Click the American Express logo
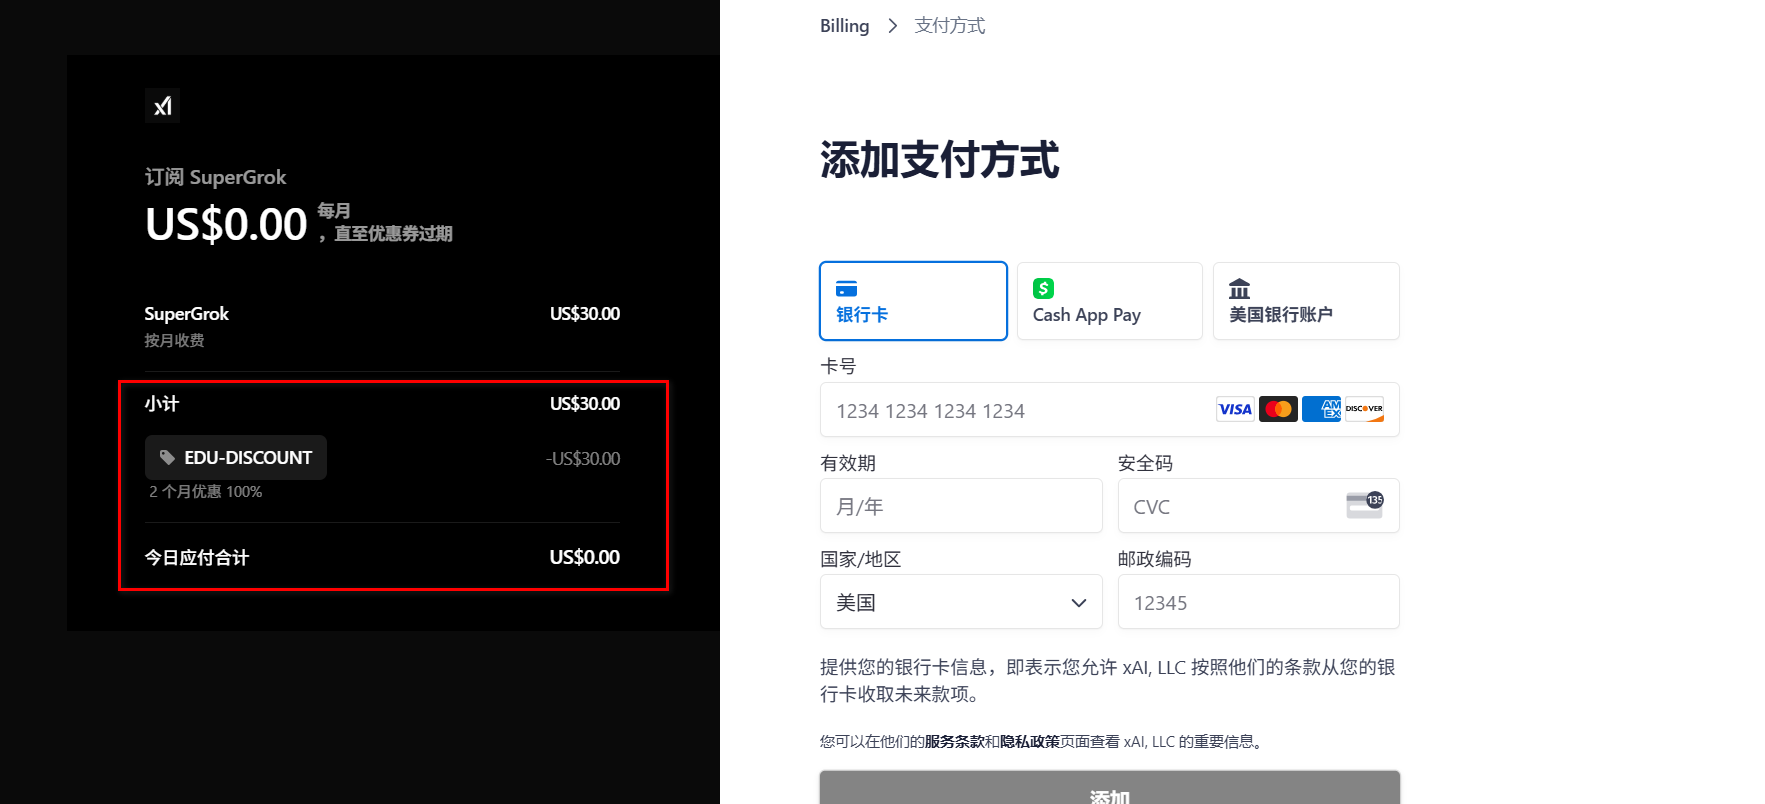This screenshot has height=804, width=1765. 1321,409
